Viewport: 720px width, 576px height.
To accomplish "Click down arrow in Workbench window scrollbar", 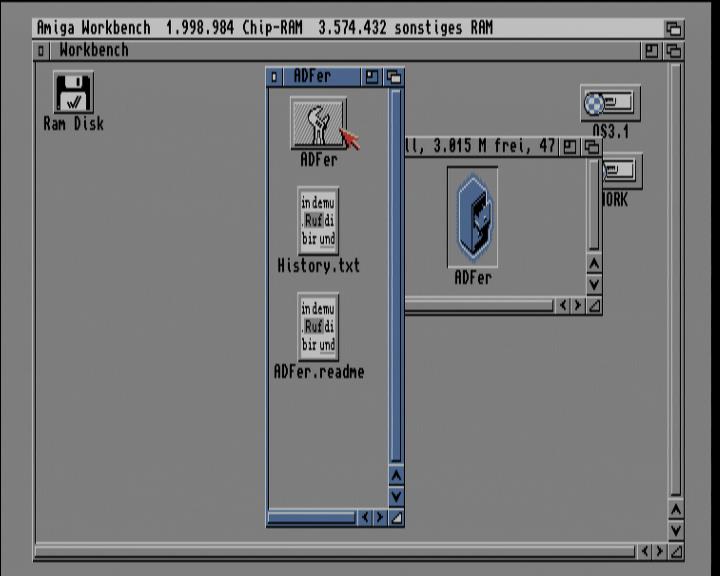I will point(675,531).
